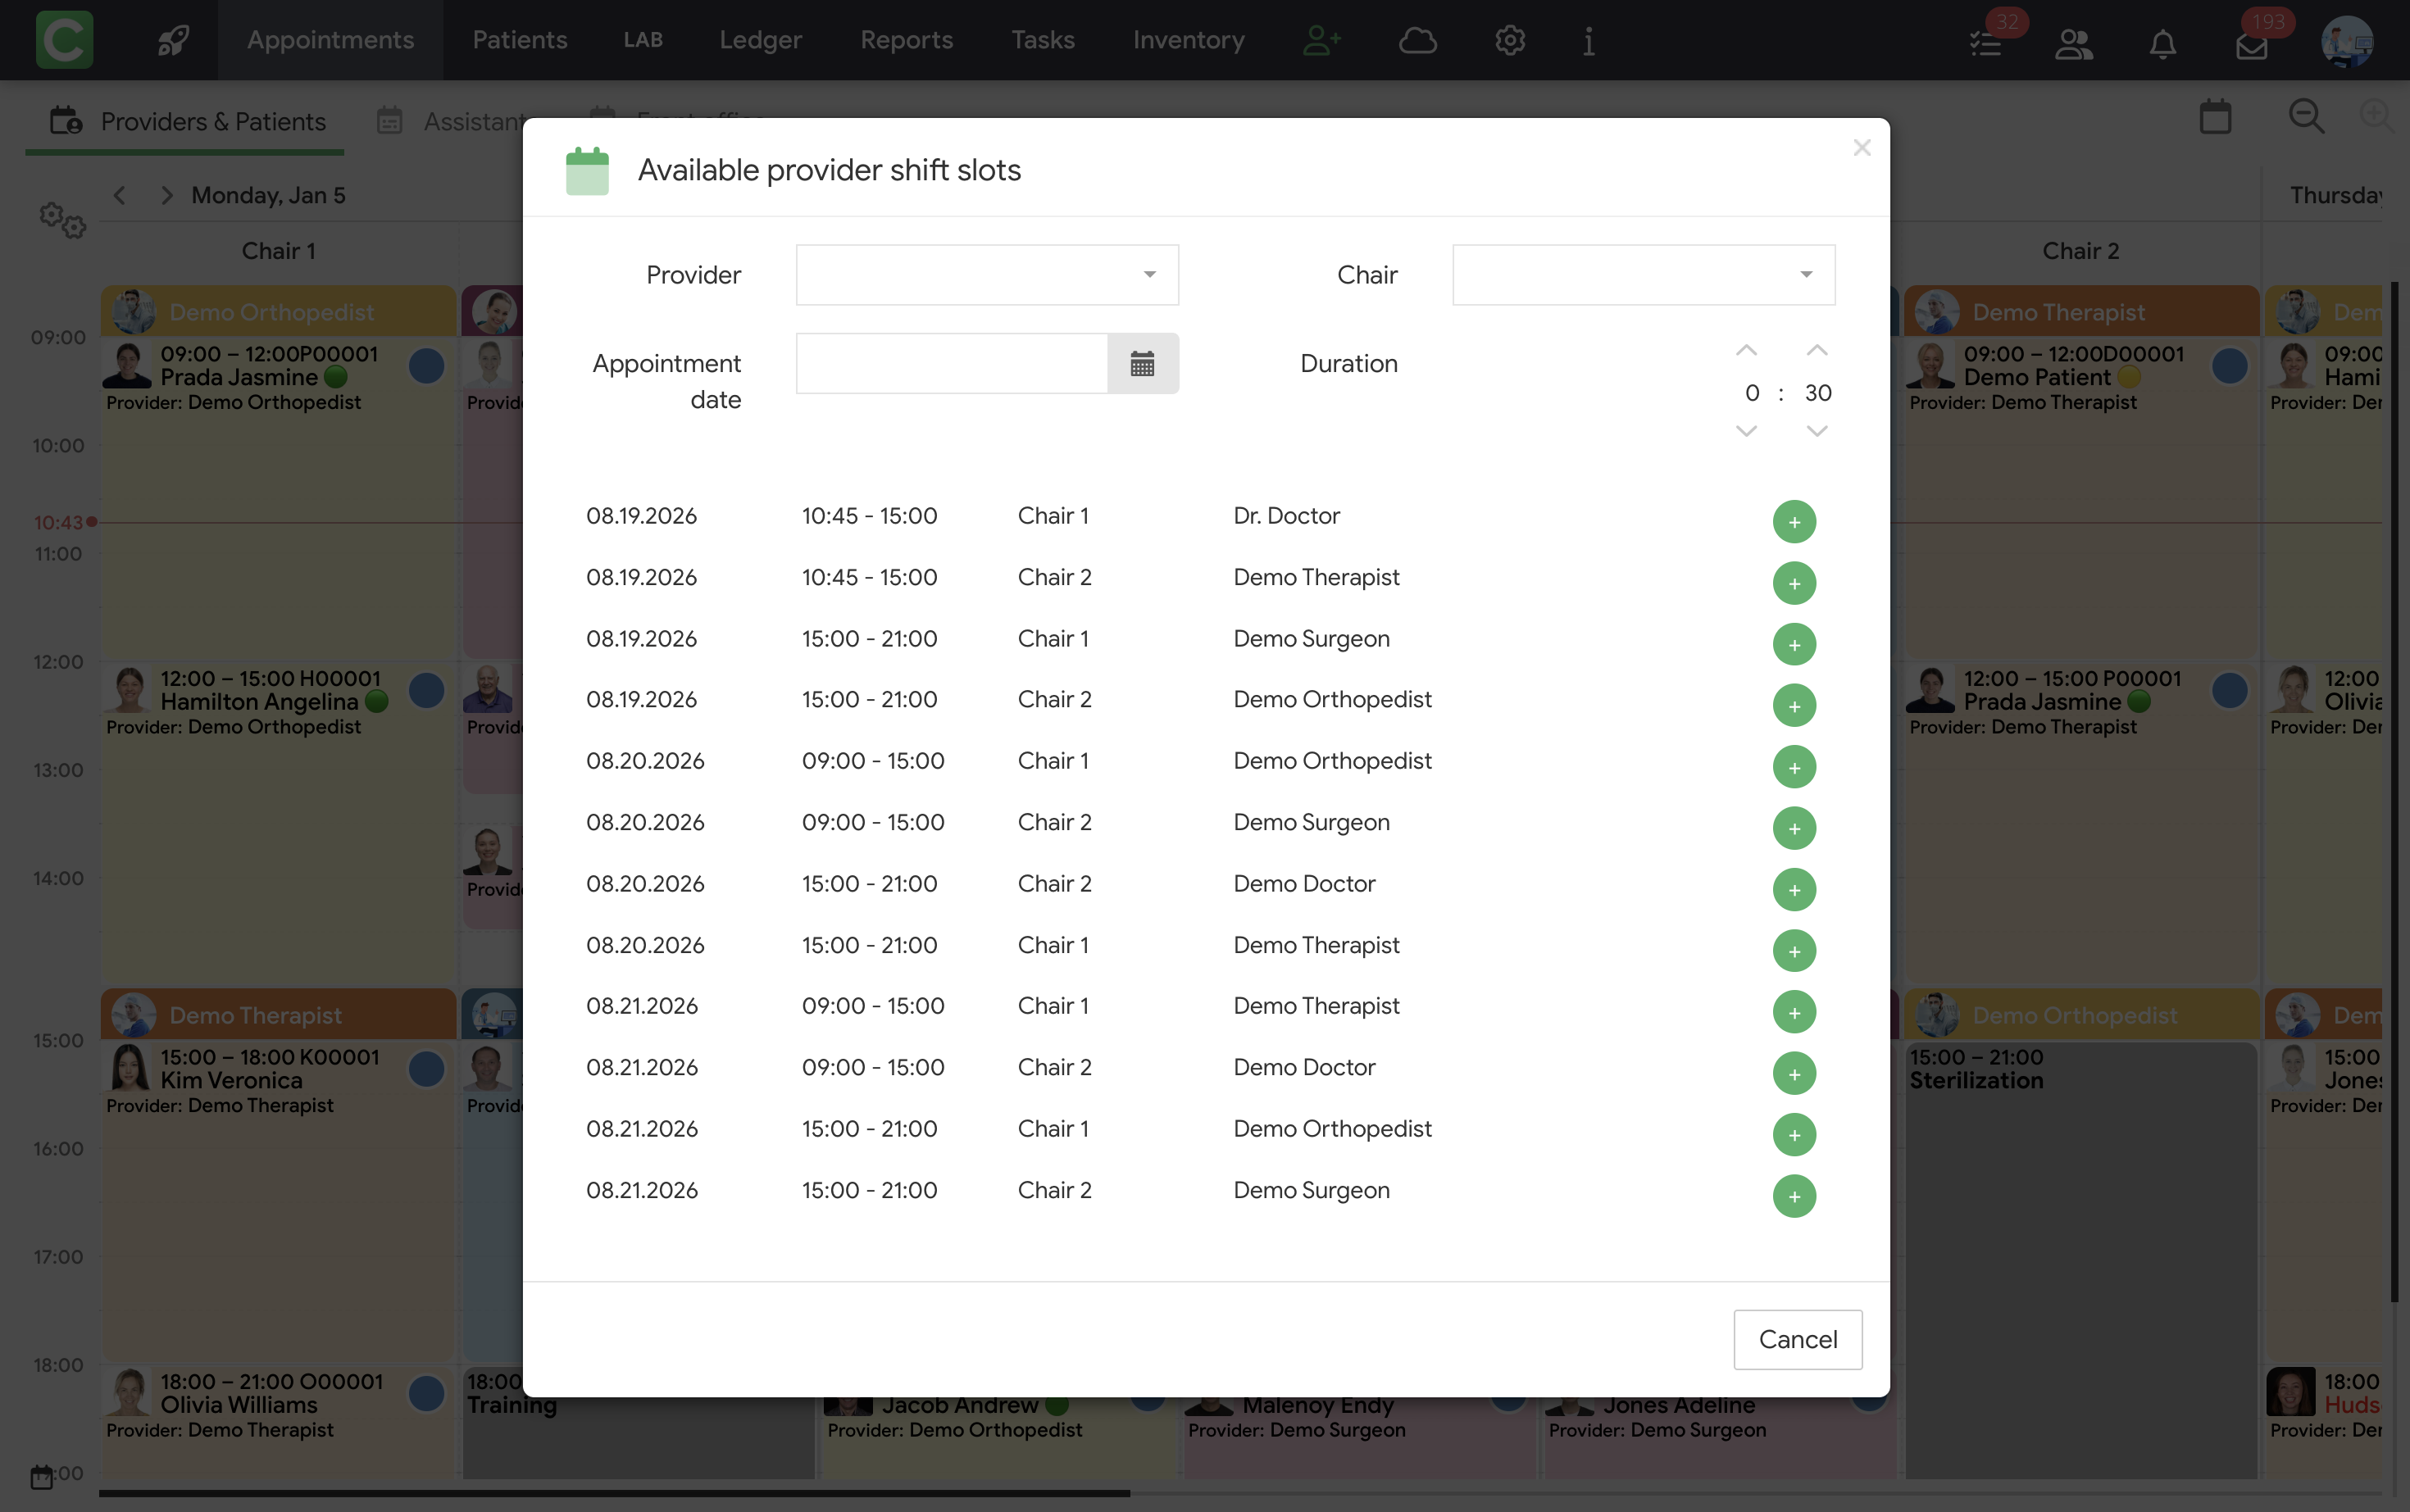Add slot 08.19.2026 15:00 Demo Surgeon
2410x1512 pixels.
coord(1794,644)
